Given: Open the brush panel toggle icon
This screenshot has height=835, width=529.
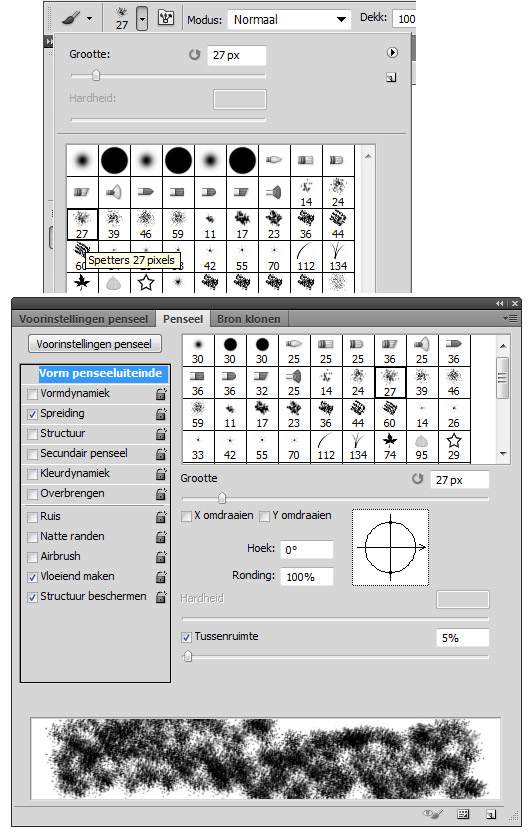Looking at the screenshot, I should (166, 19).
